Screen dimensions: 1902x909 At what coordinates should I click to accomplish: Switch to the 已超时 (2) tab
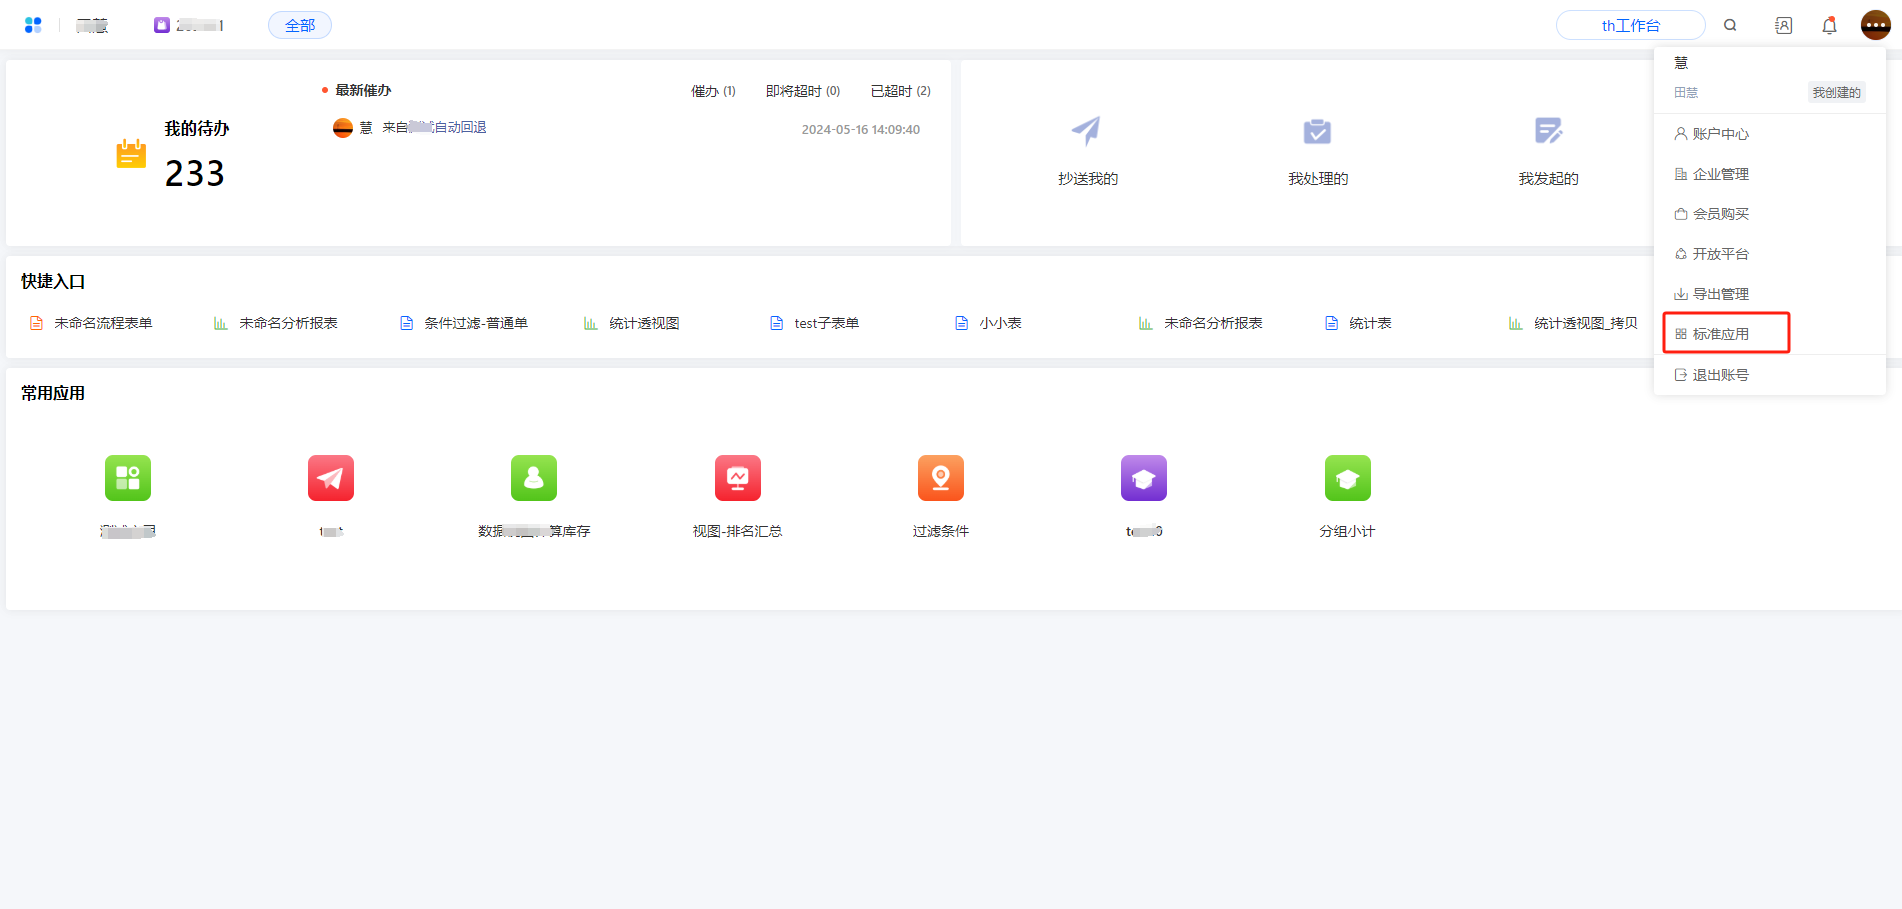click(x=900, y=91)
